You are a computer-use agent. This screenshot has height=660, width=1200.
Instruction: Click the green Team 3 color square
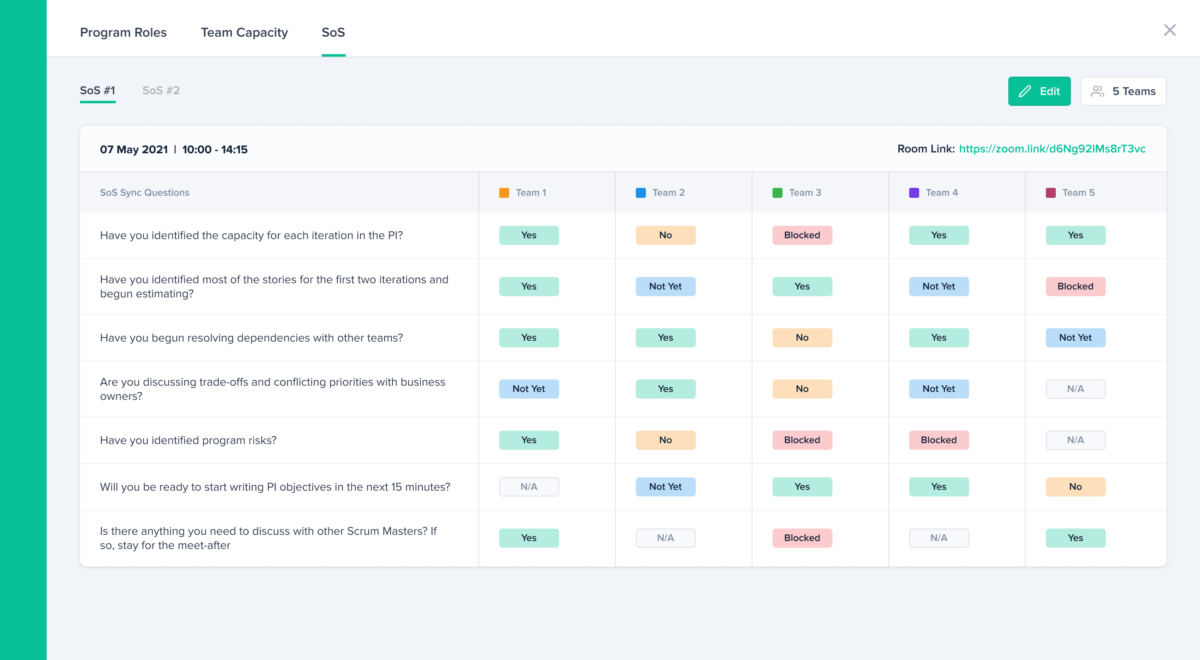pos(778,193)
